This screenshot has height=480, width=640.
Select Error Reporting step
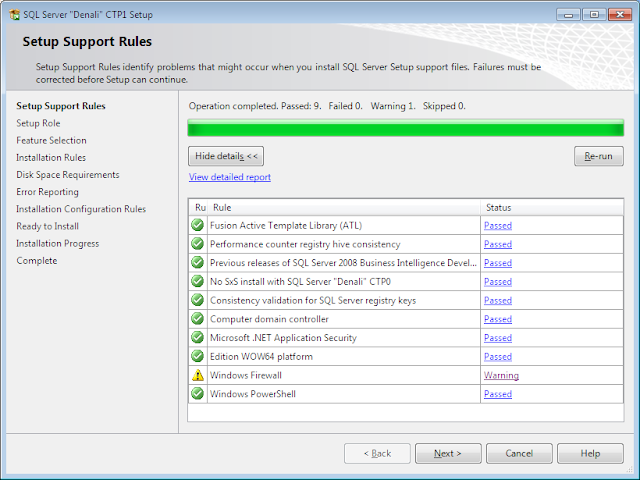pos(47,192)
